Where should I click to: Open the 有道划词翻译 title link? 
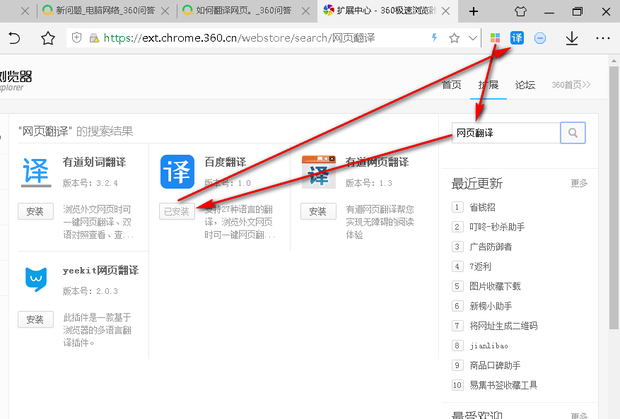[x=94, y=162]
